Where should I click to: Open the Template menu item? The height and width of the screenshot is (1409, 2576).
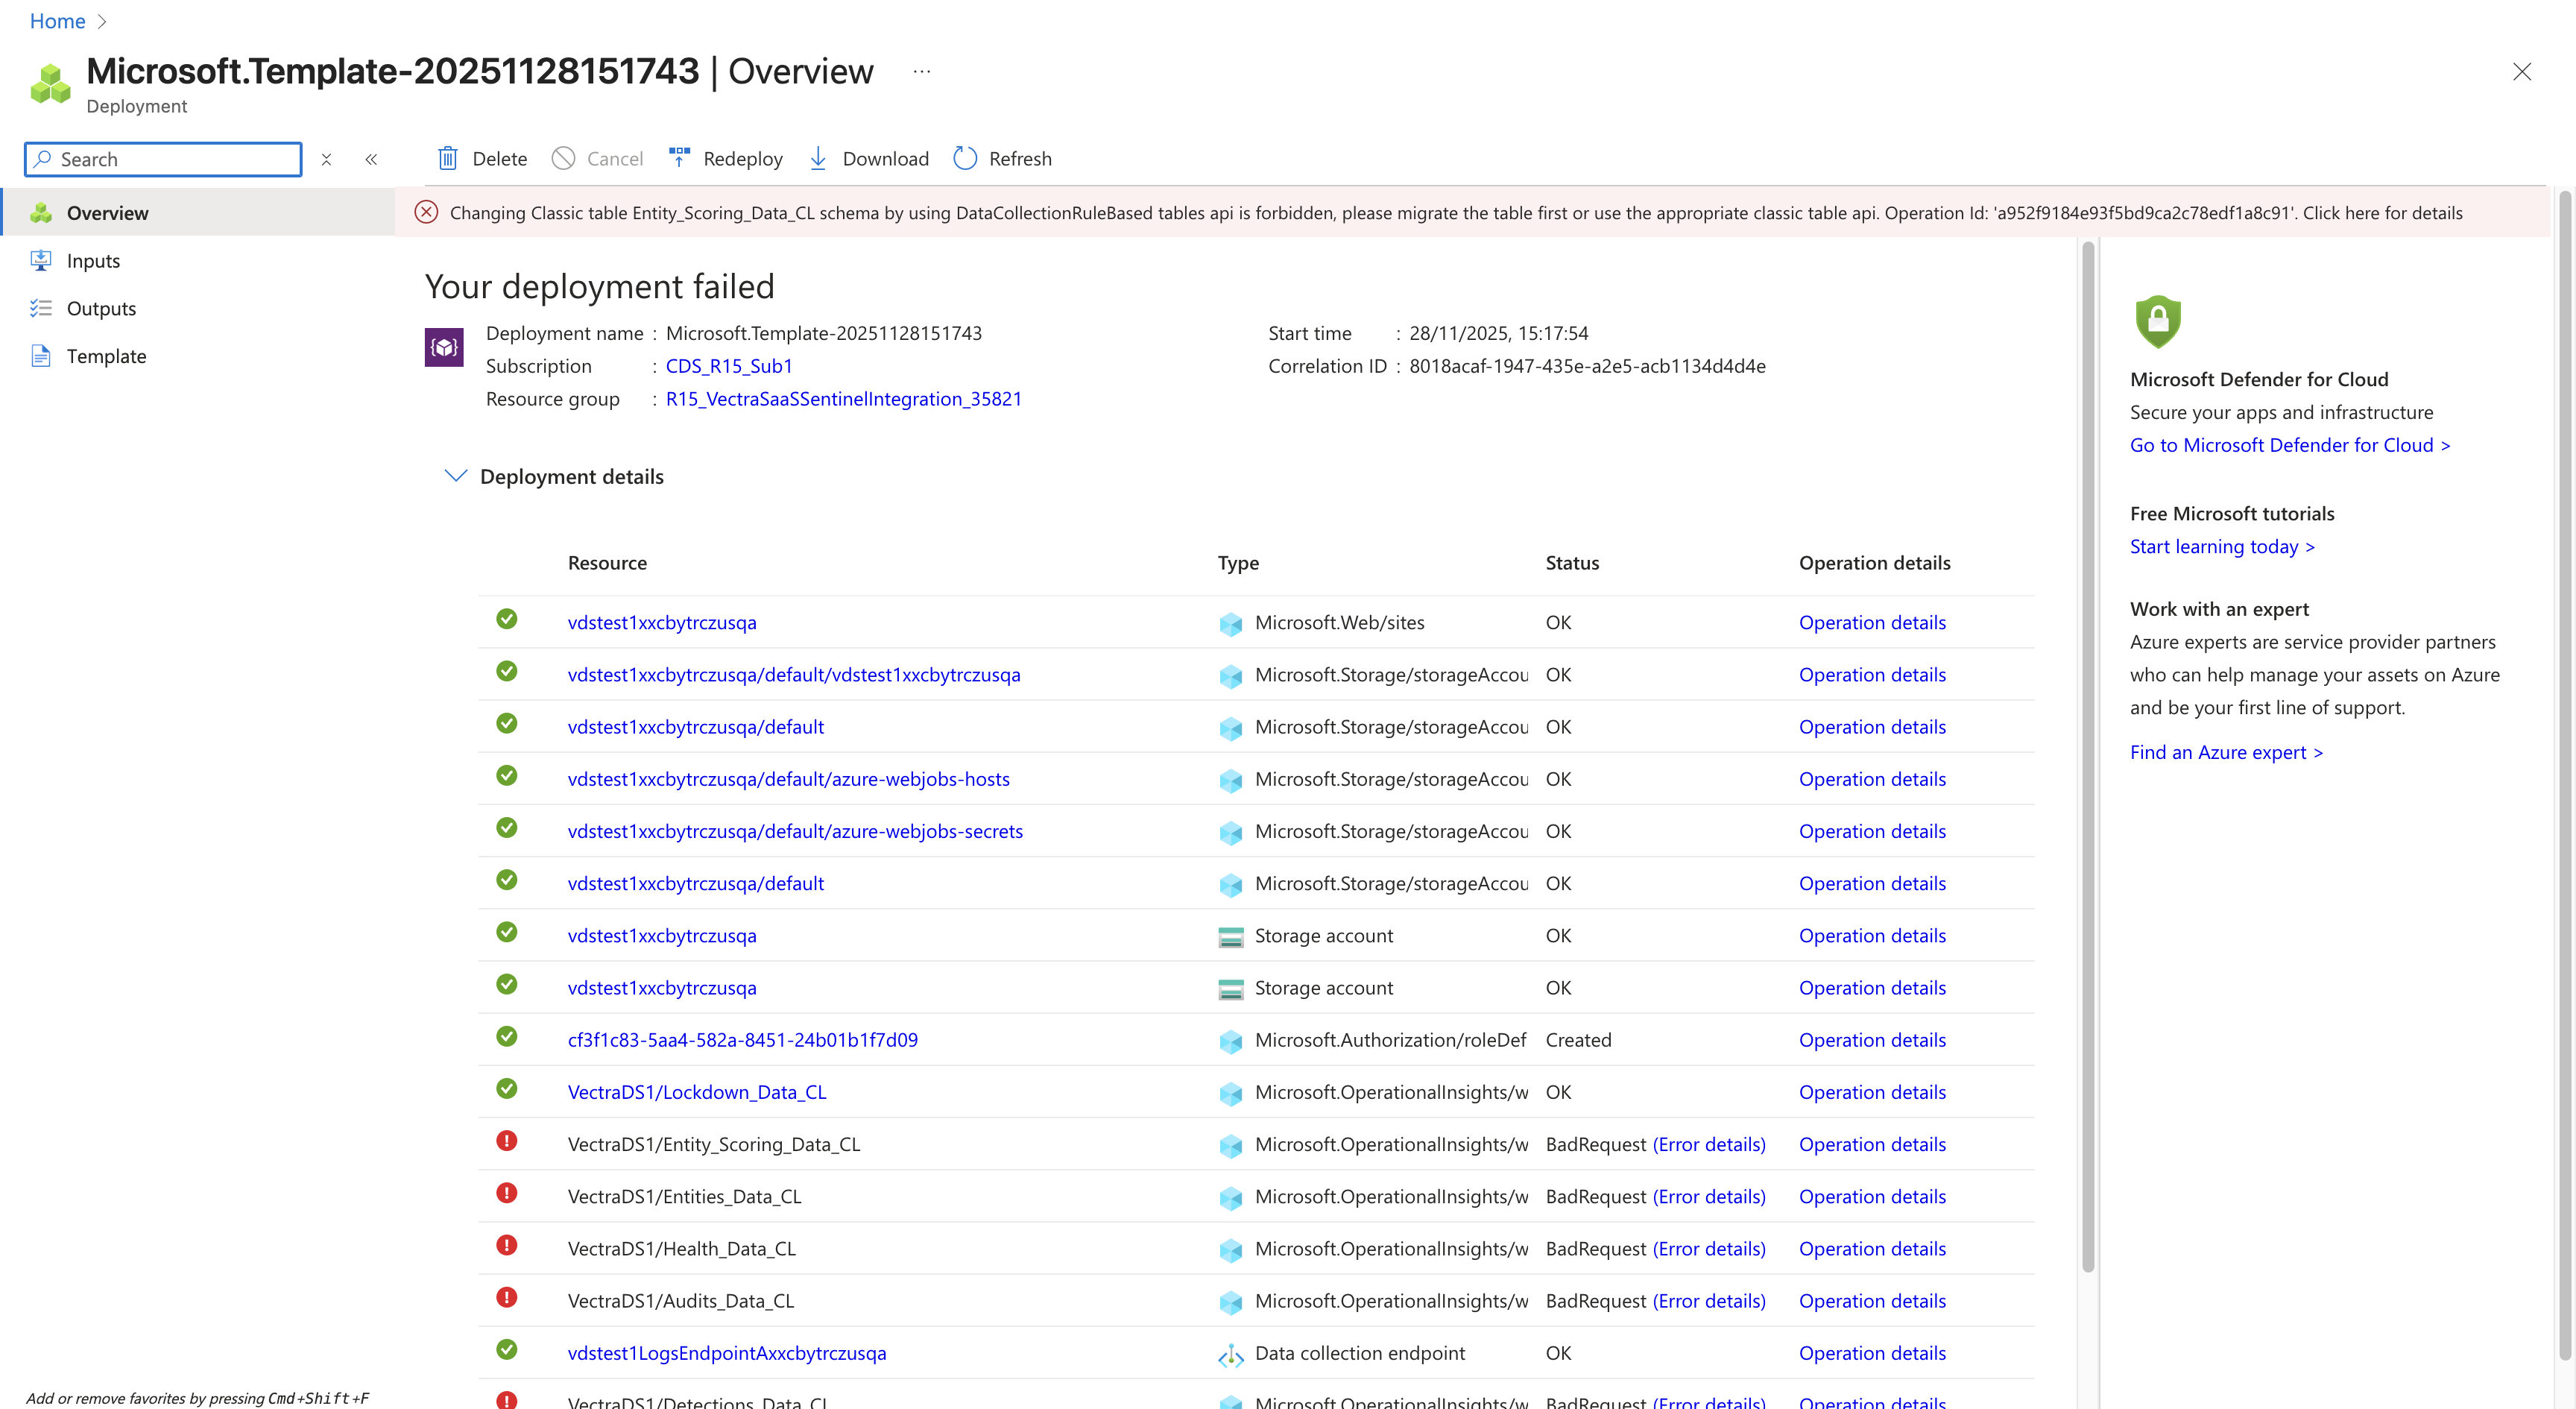point(106,356)
